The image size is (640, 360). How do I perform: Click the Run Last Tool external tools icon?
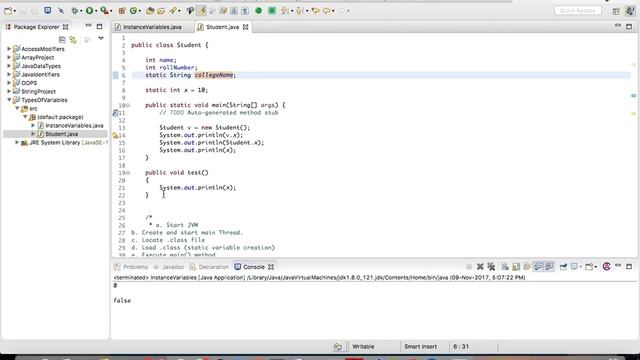pos(104,11)
